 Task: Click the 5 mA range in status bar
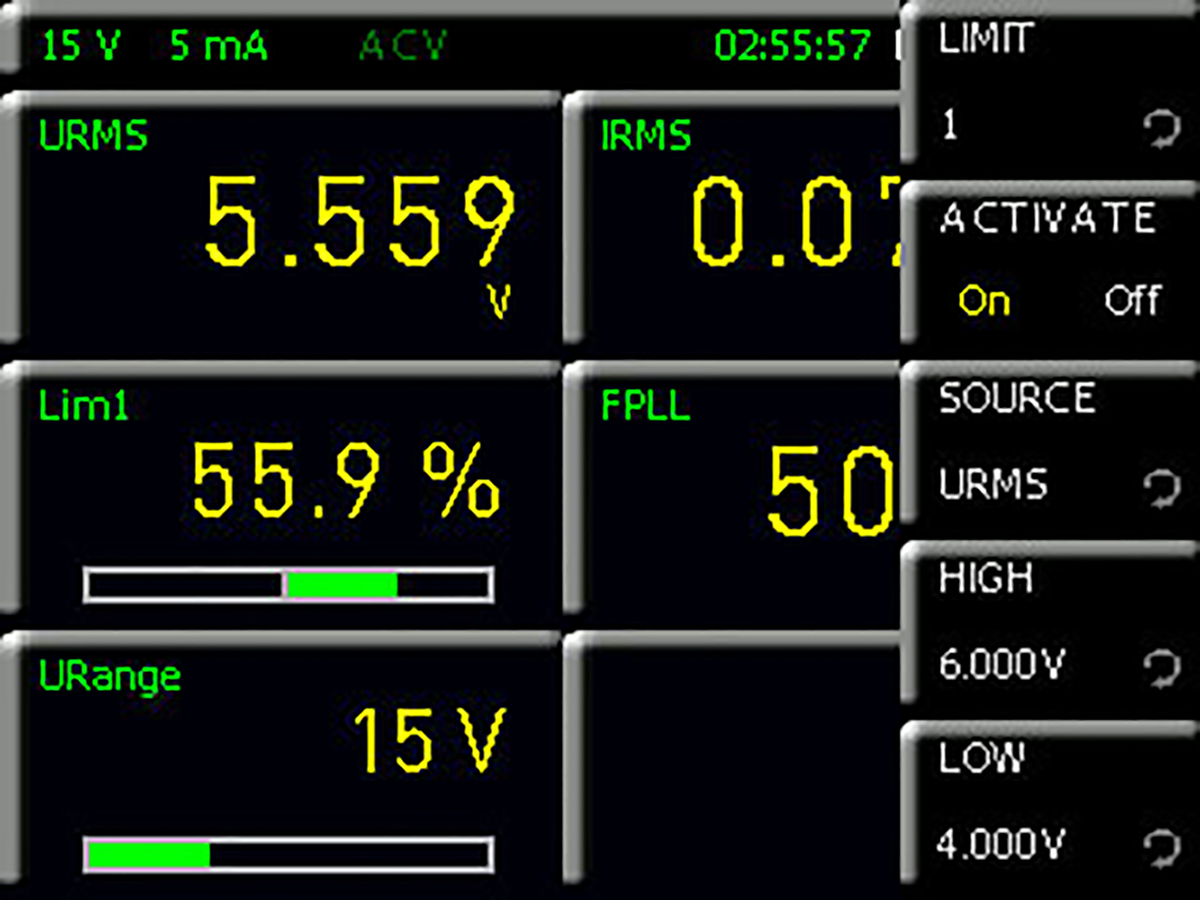coord(218,47)
